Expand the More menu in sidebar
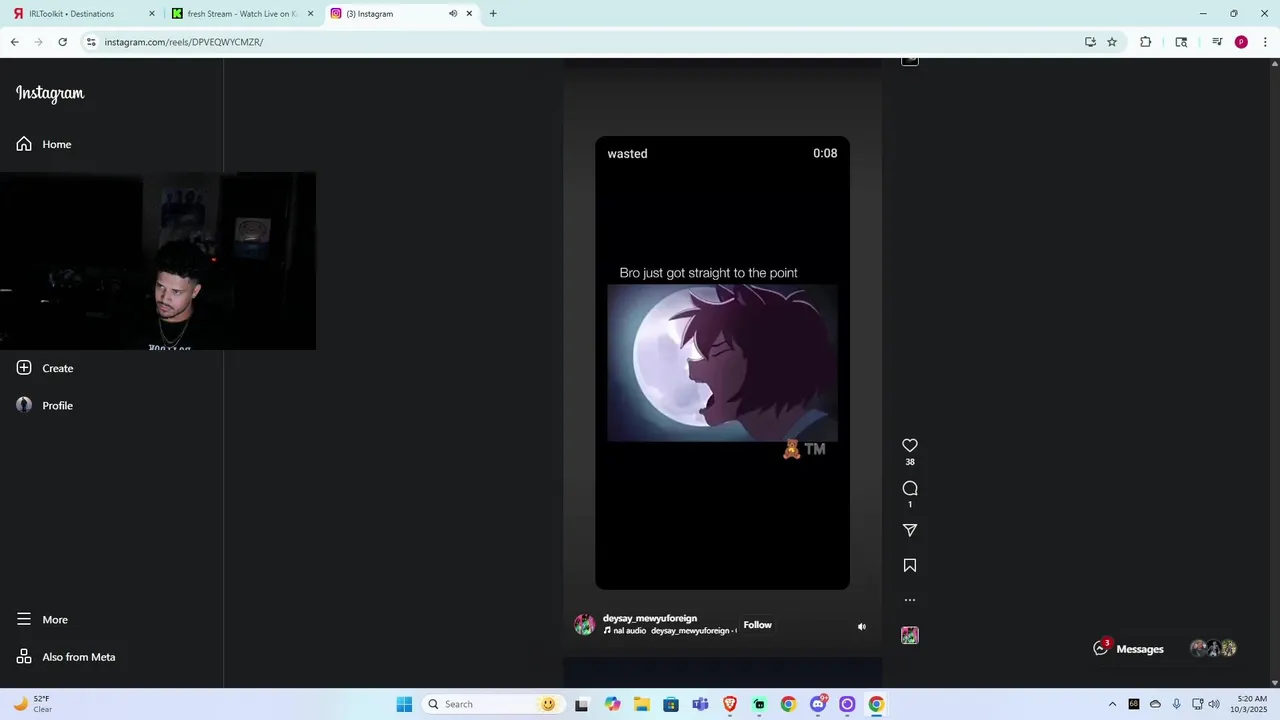The image size is (1280, 720). [x=42, y=619]
